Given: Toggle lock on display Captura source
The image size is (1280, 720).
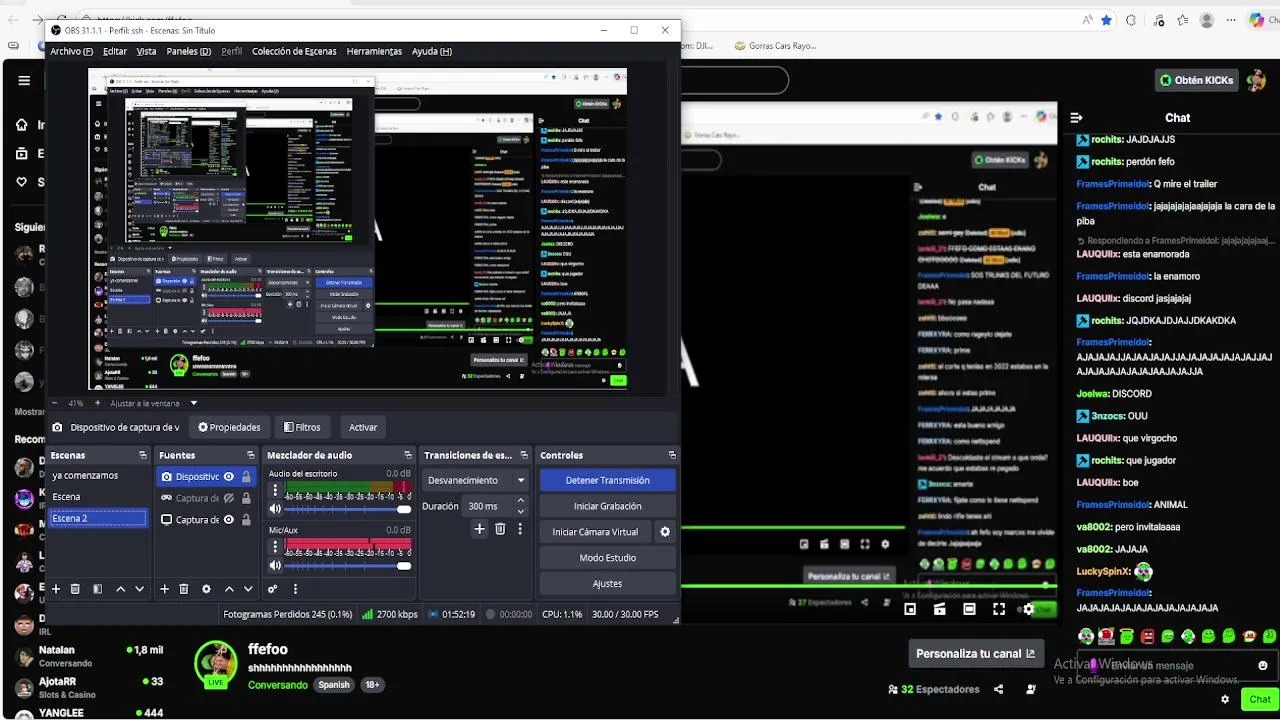Looking at the screenshot, I should pyautogui.click(x=246, y=520).
